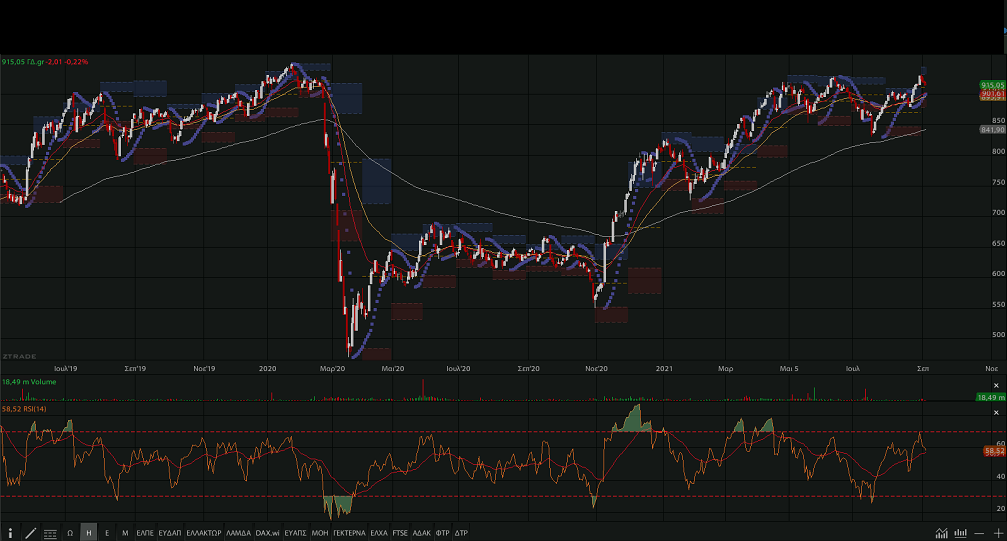Select the daily H timeframe
Screen dimensions: 1007x541
click(x=88, y=533)
